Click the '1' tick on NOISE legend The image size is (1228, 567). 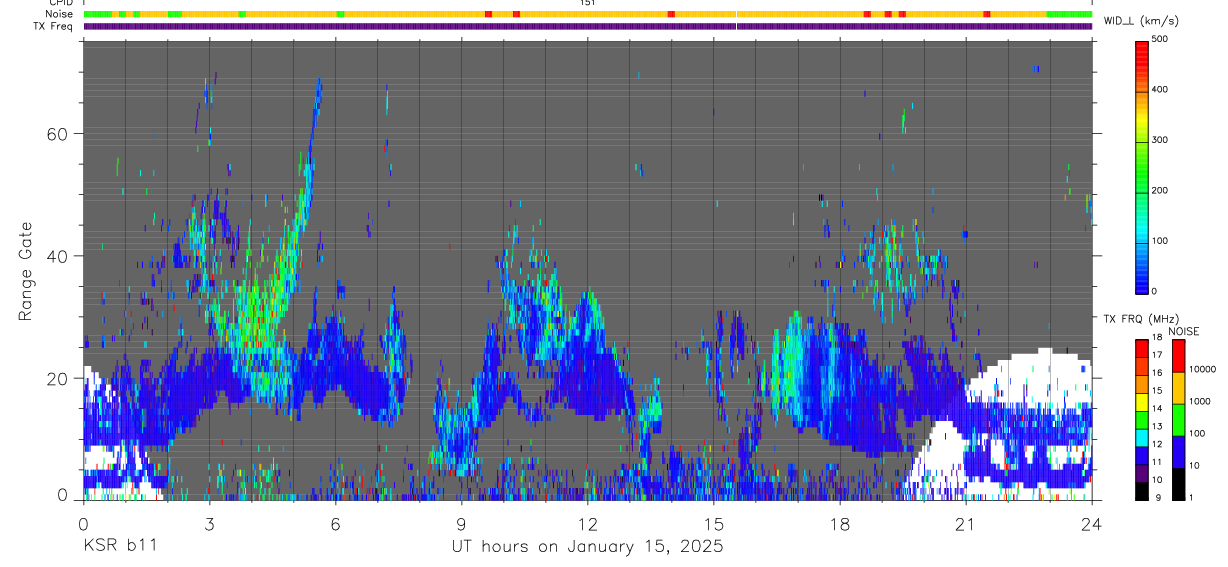[1190, 497]
